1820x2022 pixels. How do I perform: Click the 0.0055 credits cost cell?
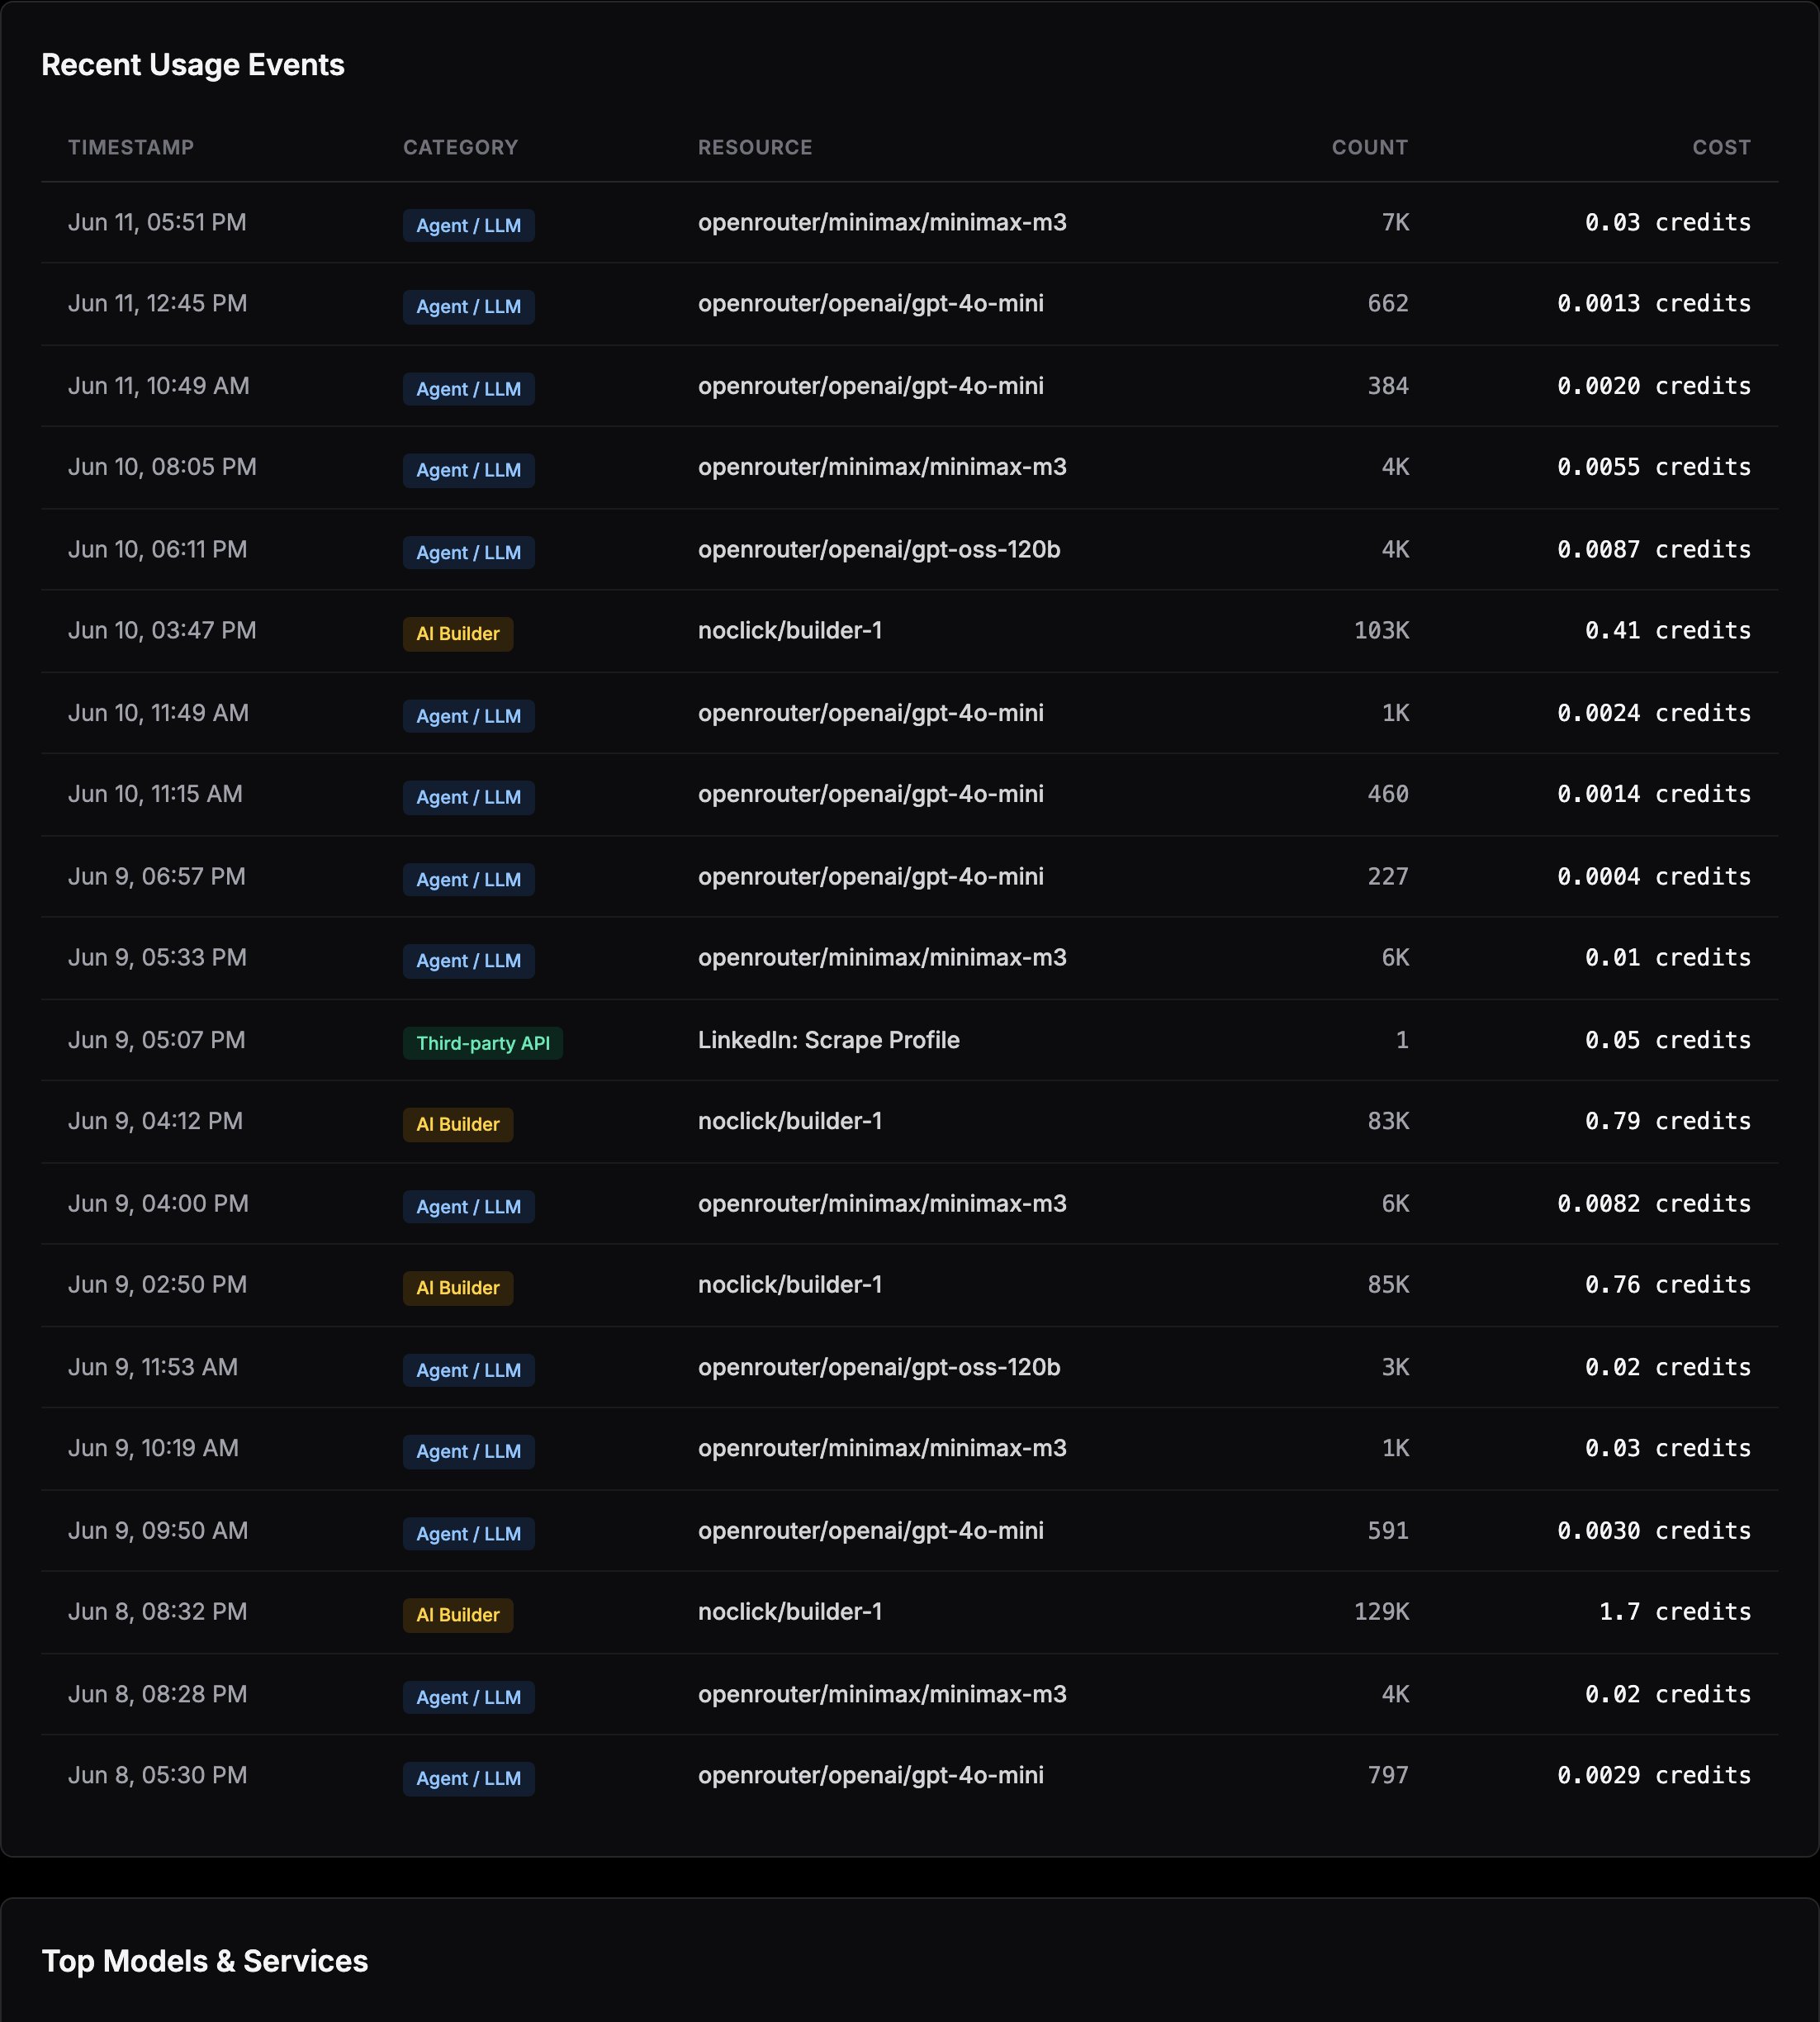(1654, 467)
